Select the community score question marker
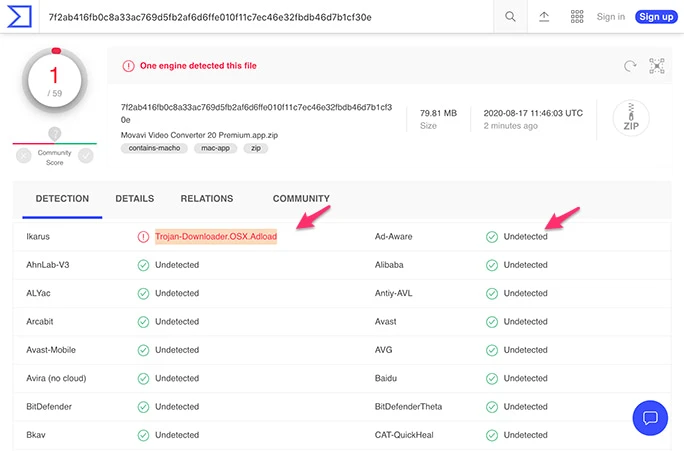The image size is (684, 451). point(55,134)
